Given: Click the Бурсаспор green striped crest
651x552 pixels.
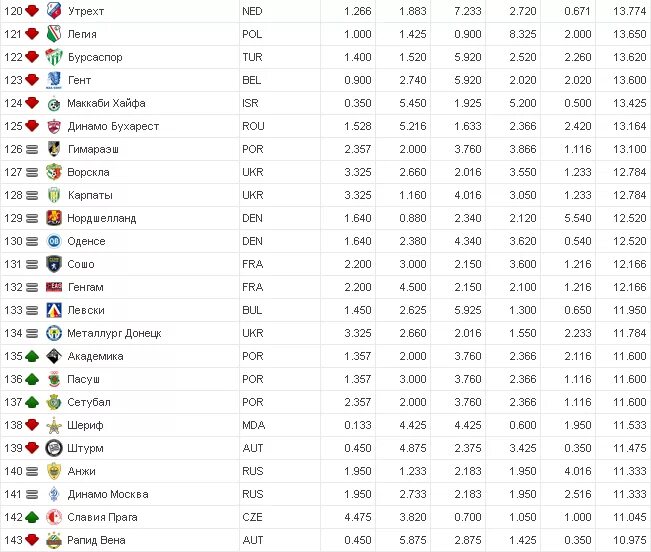Looking at the screenshot, I should 54,57.
